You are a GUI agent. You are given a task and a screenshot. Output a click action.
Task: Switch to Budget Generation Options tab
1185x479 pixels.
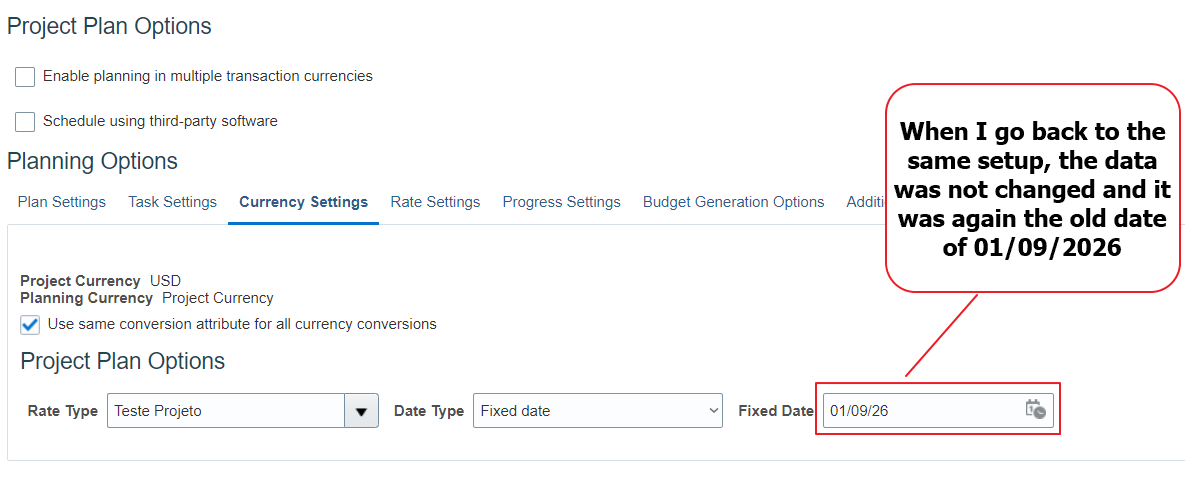(733, 202)
